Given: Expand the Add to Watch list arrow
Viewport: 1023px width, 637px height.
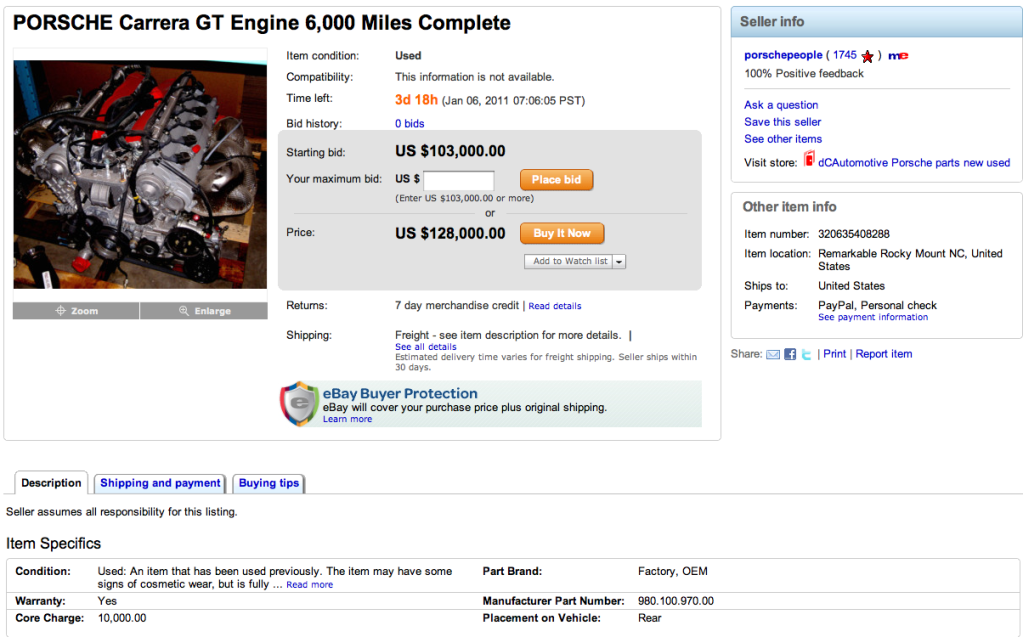Looking at the screenshot, I should tap(619, 262).
